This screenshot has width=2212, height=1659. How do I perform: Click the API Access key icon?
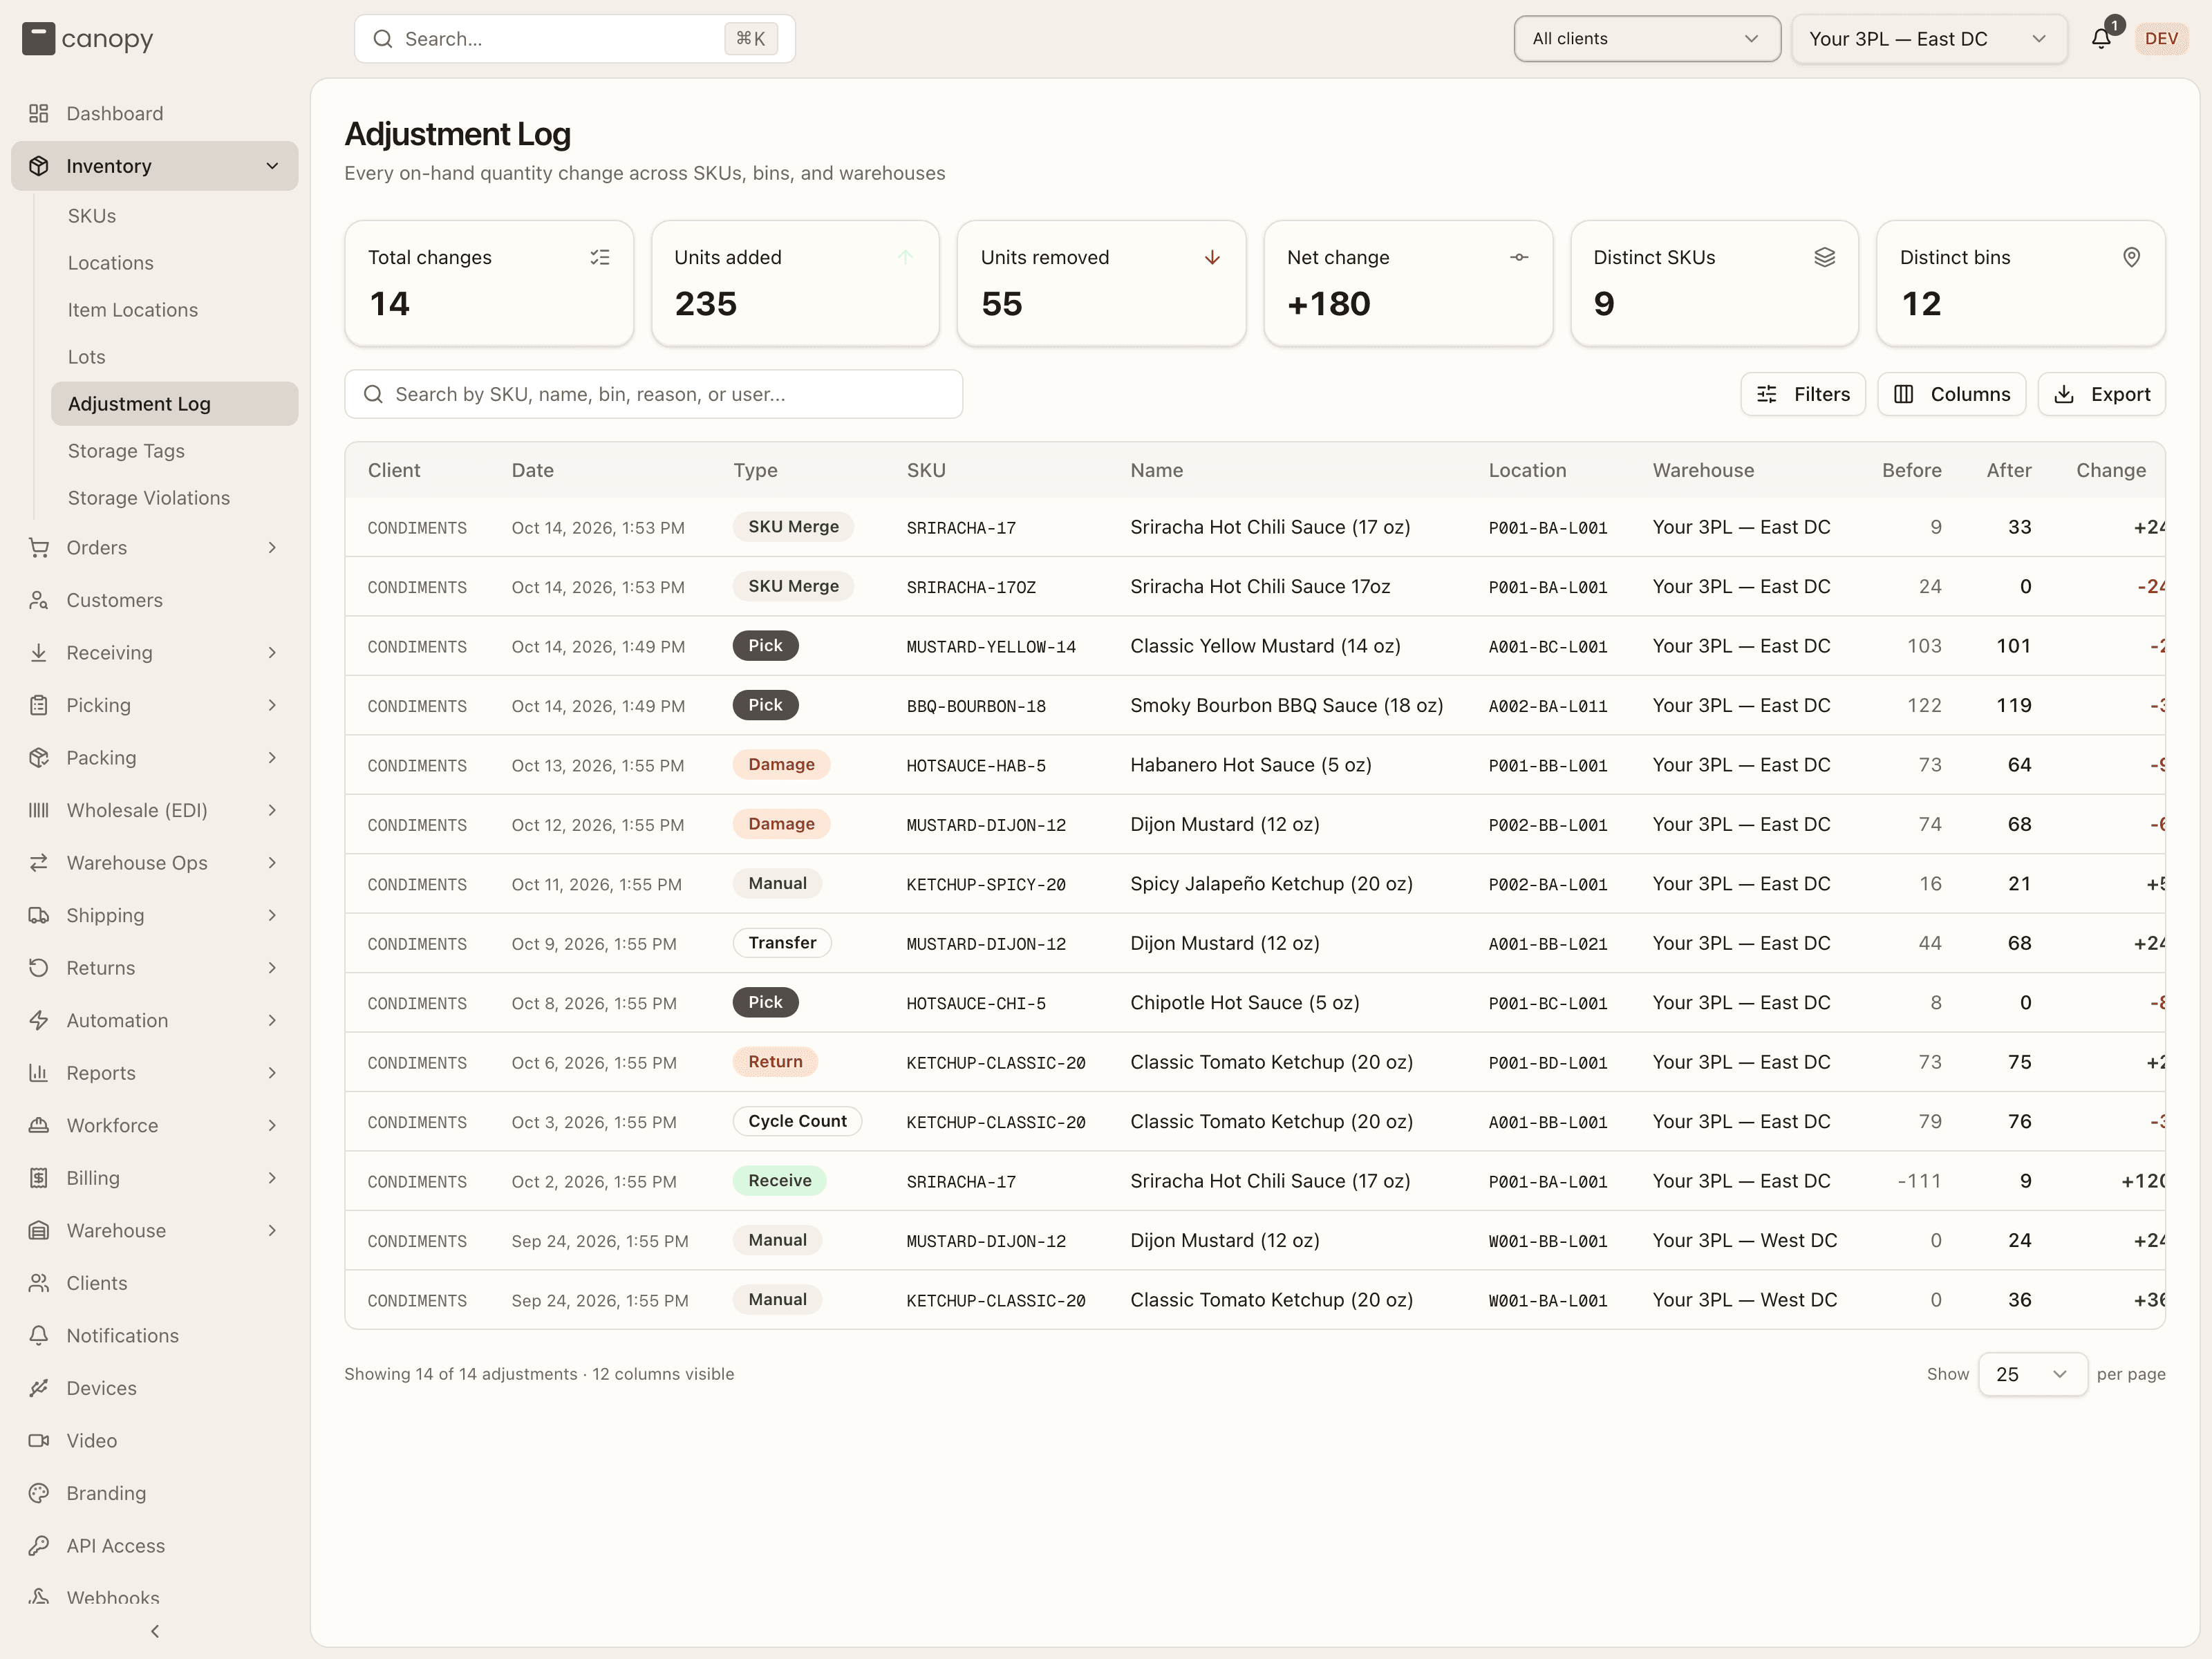pos(39,1545)
